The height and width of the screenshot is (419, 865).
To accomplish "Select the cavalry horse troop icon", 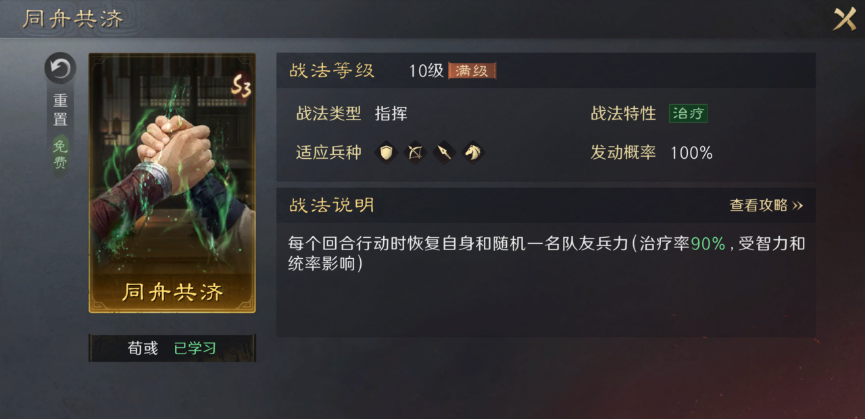I will point(472,152).
